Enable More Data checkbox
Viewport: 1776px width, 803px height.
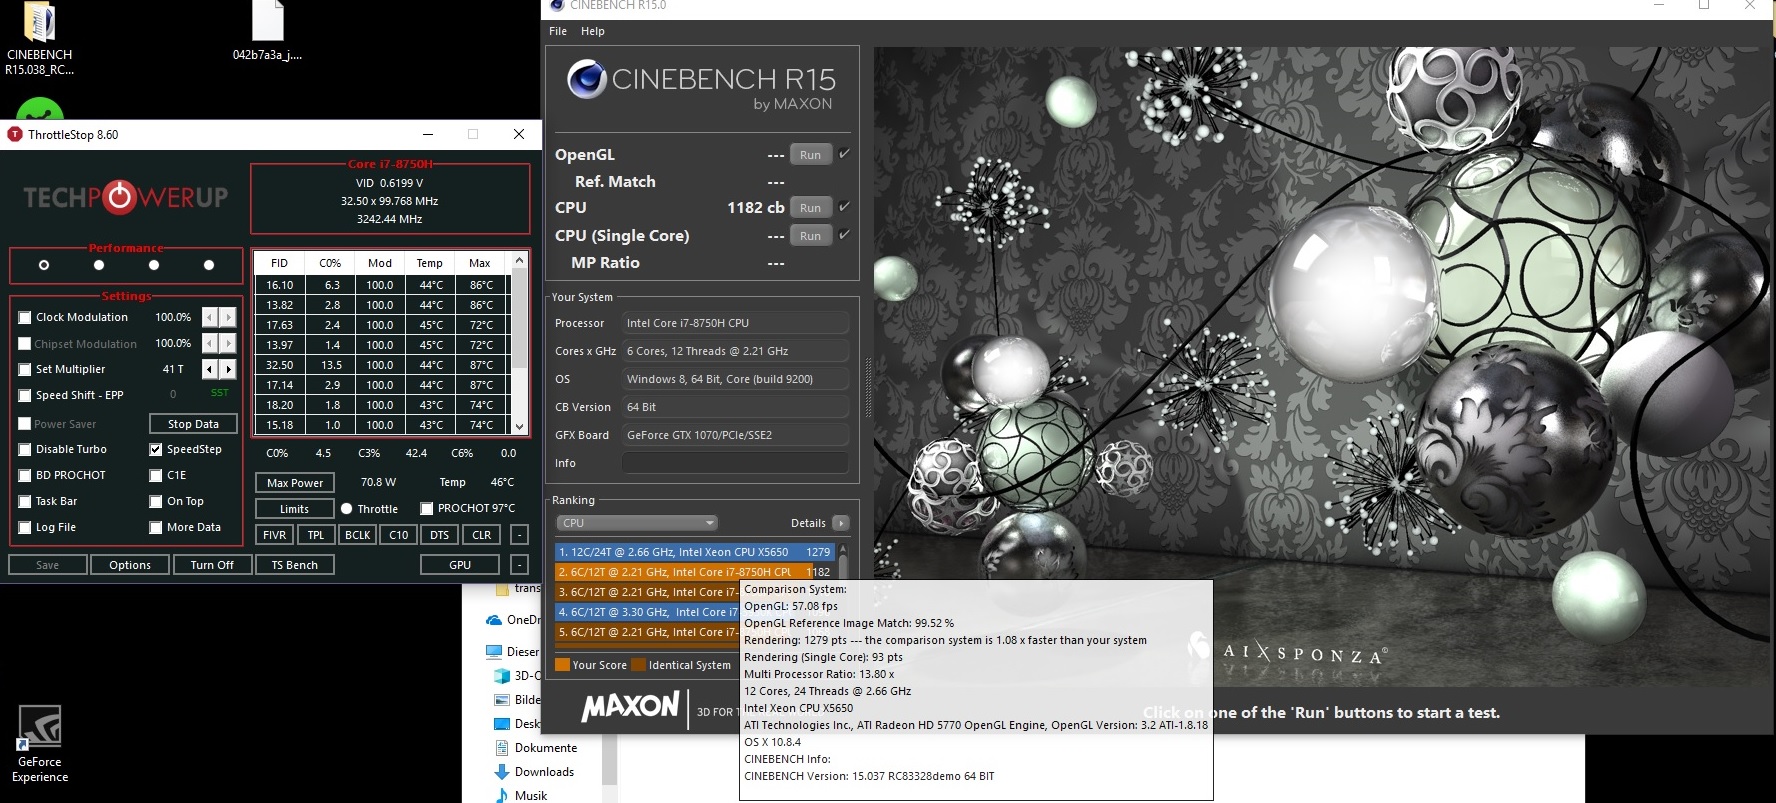pyautogui.click(x=156, y=528)
